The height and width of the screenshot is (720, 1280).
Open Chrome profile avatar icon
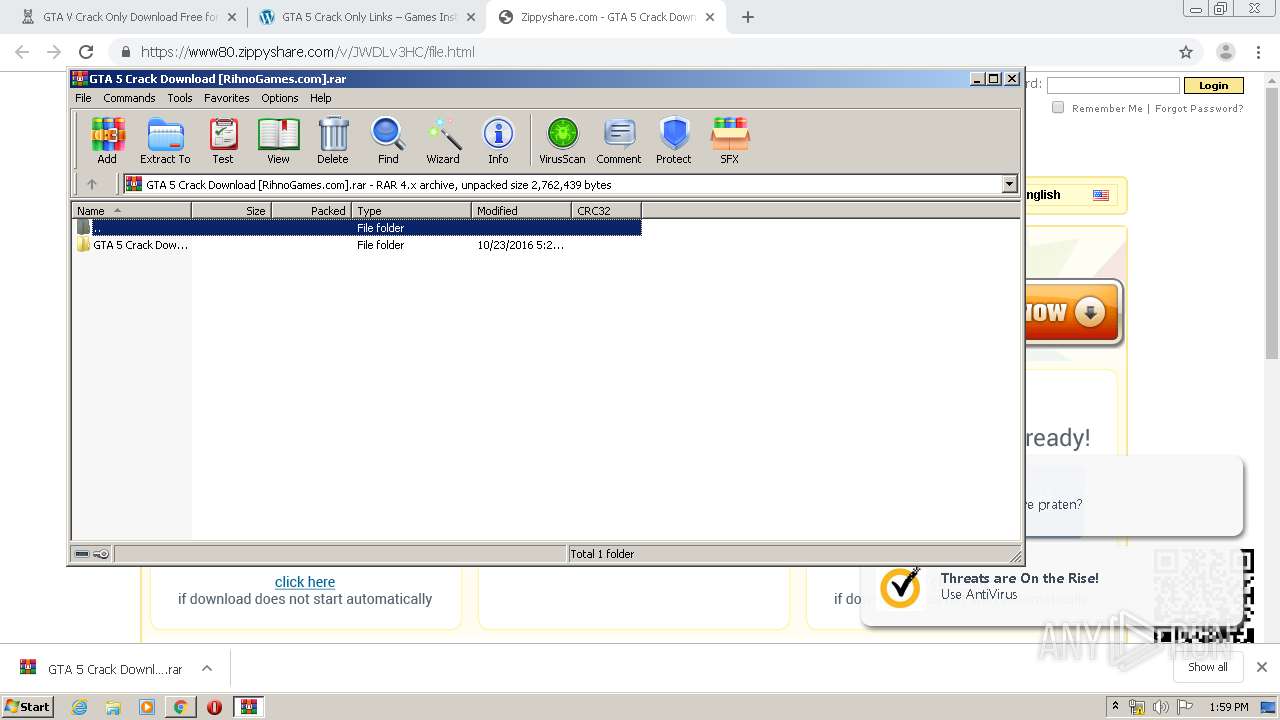pos(1225,52)
